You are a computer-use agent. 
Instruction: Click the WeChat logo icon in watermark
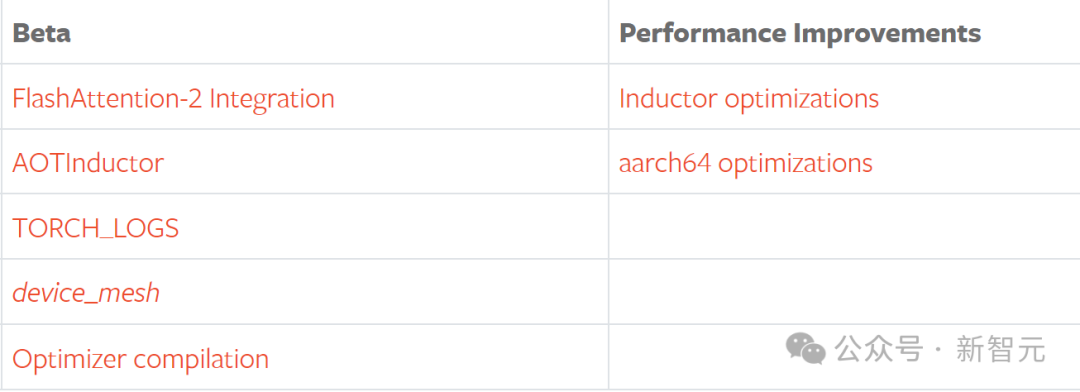click(805, 349)
